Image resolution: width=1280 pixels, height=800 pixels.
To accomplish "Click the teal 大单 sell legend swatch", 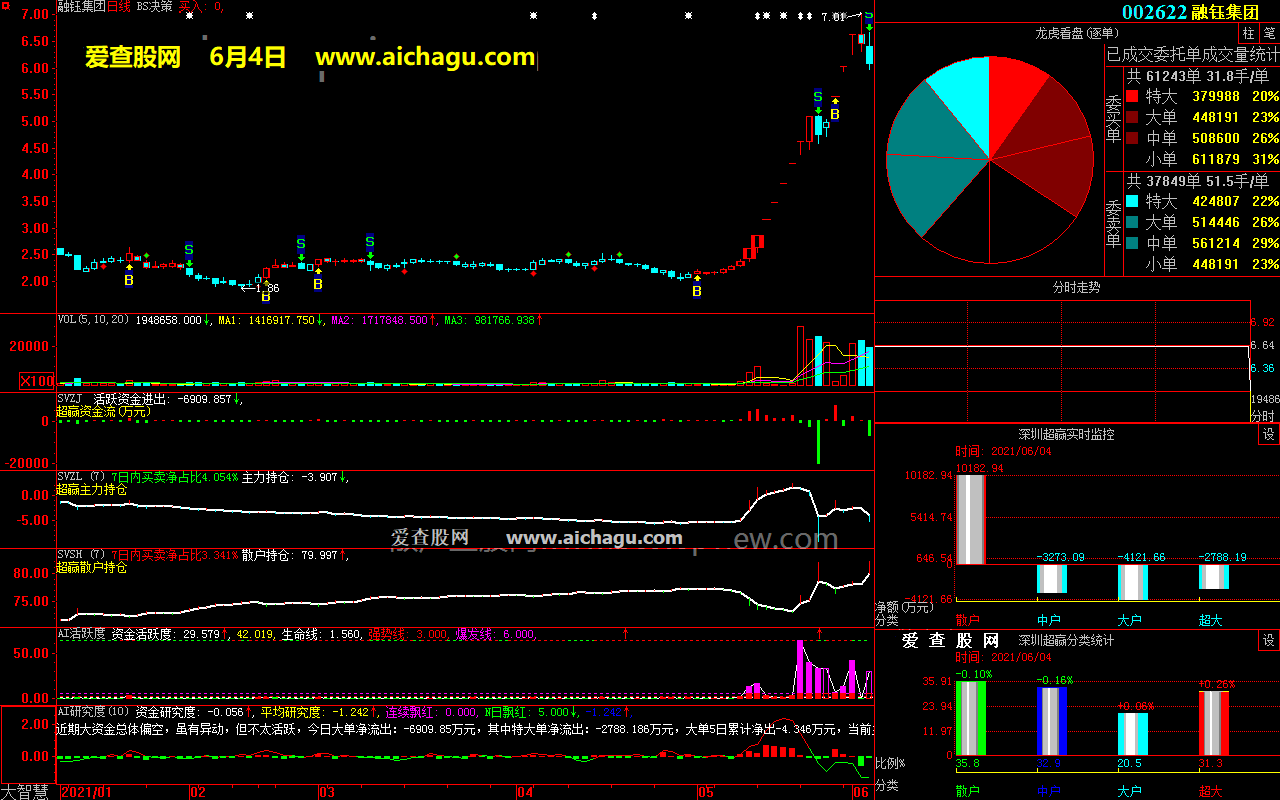I will [x=1132, y=222].
